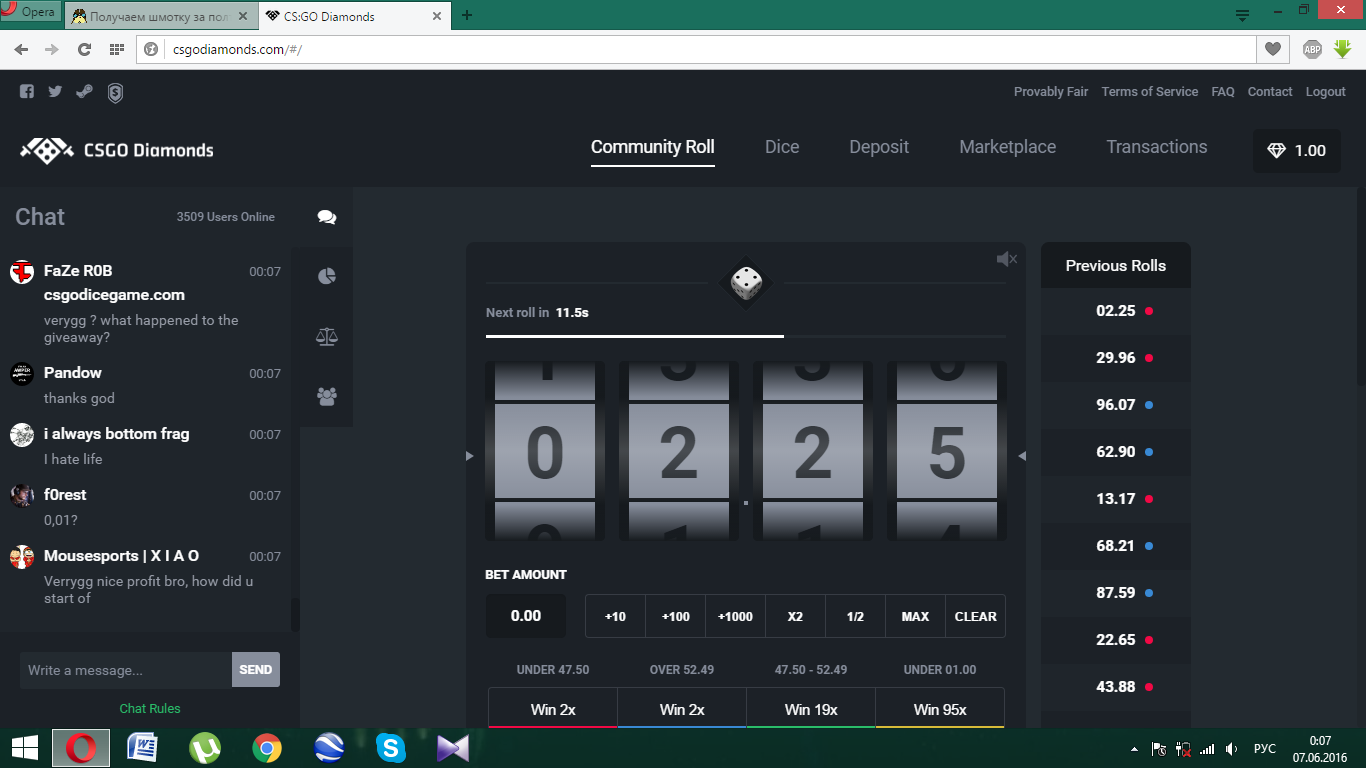Open the Opera menu button

tap(29, 12)
